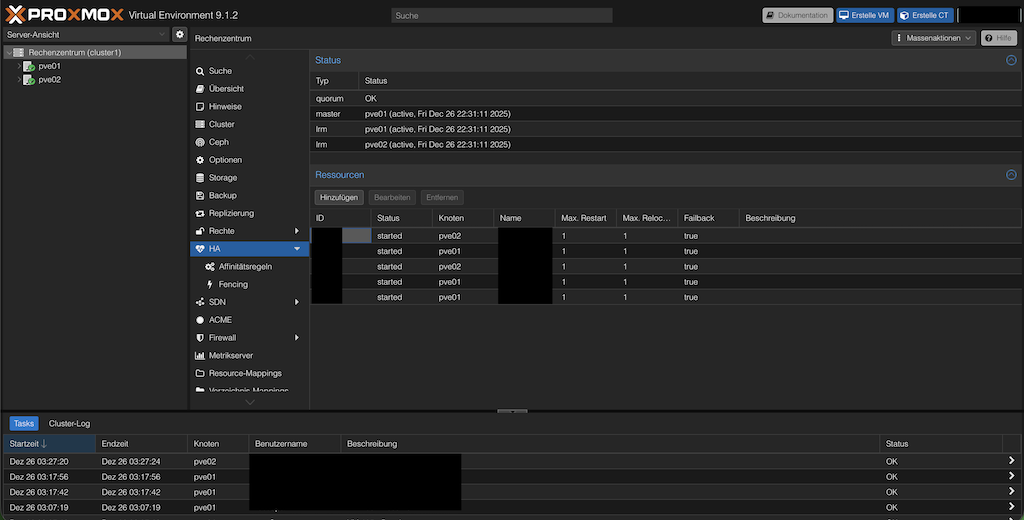Open the Server-Ansicht view dropdown
Viewport: 1024px width, 520px height.
pos(85,35)
